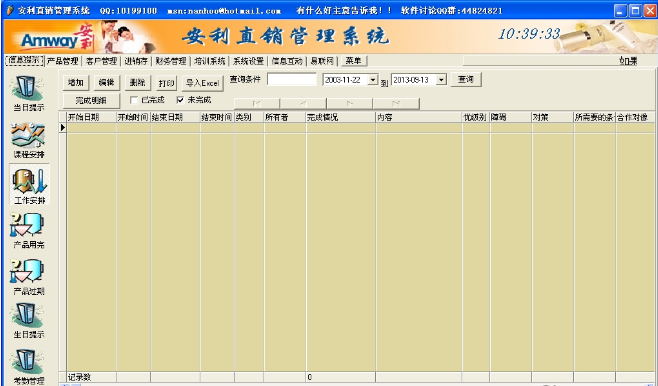Image resolution: width=658 pixels, height=386 pixels.
Task: Switch to 产品管理 tab
Action: pos(63,61)
